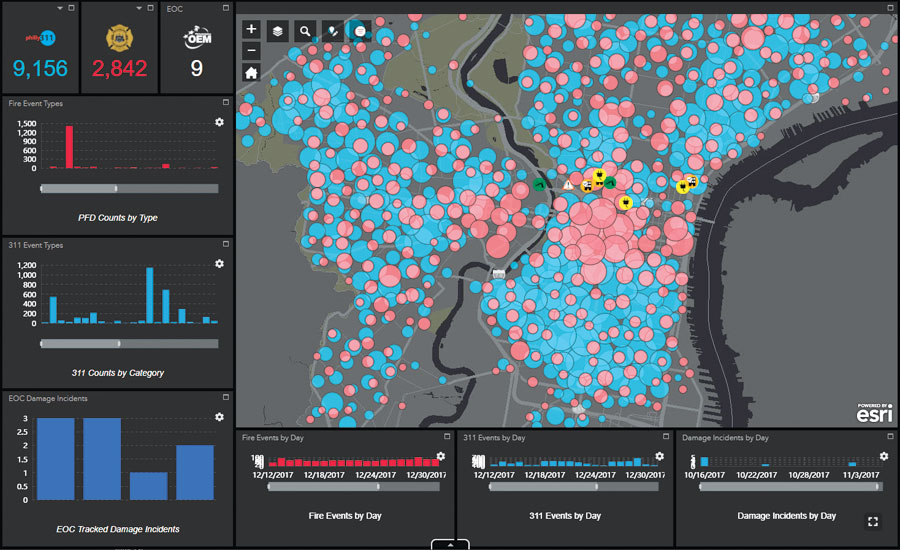Zoom out on the map
The width and height of the screenshot is (900, 550).
251,51
